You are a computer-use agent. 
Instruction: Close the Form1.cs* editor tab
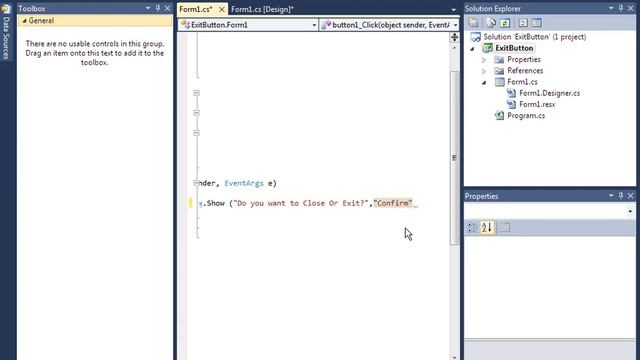click(x=222, y=9)
